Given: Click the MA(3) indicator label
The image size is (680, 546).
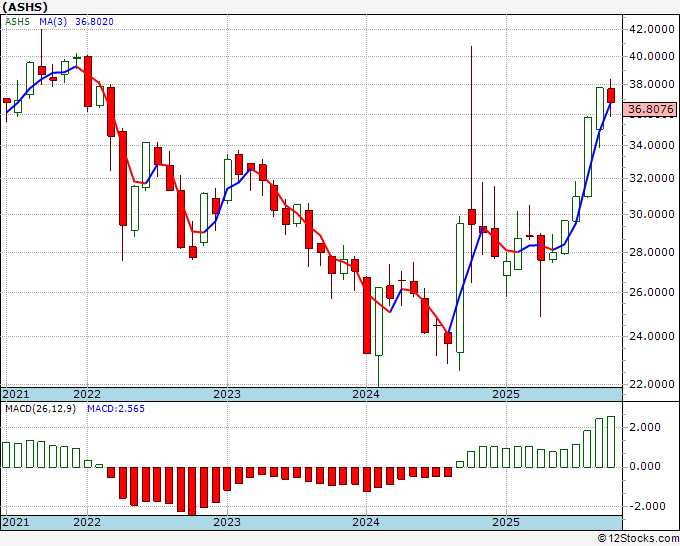Looking at the screenshot, I should (53, 22).
